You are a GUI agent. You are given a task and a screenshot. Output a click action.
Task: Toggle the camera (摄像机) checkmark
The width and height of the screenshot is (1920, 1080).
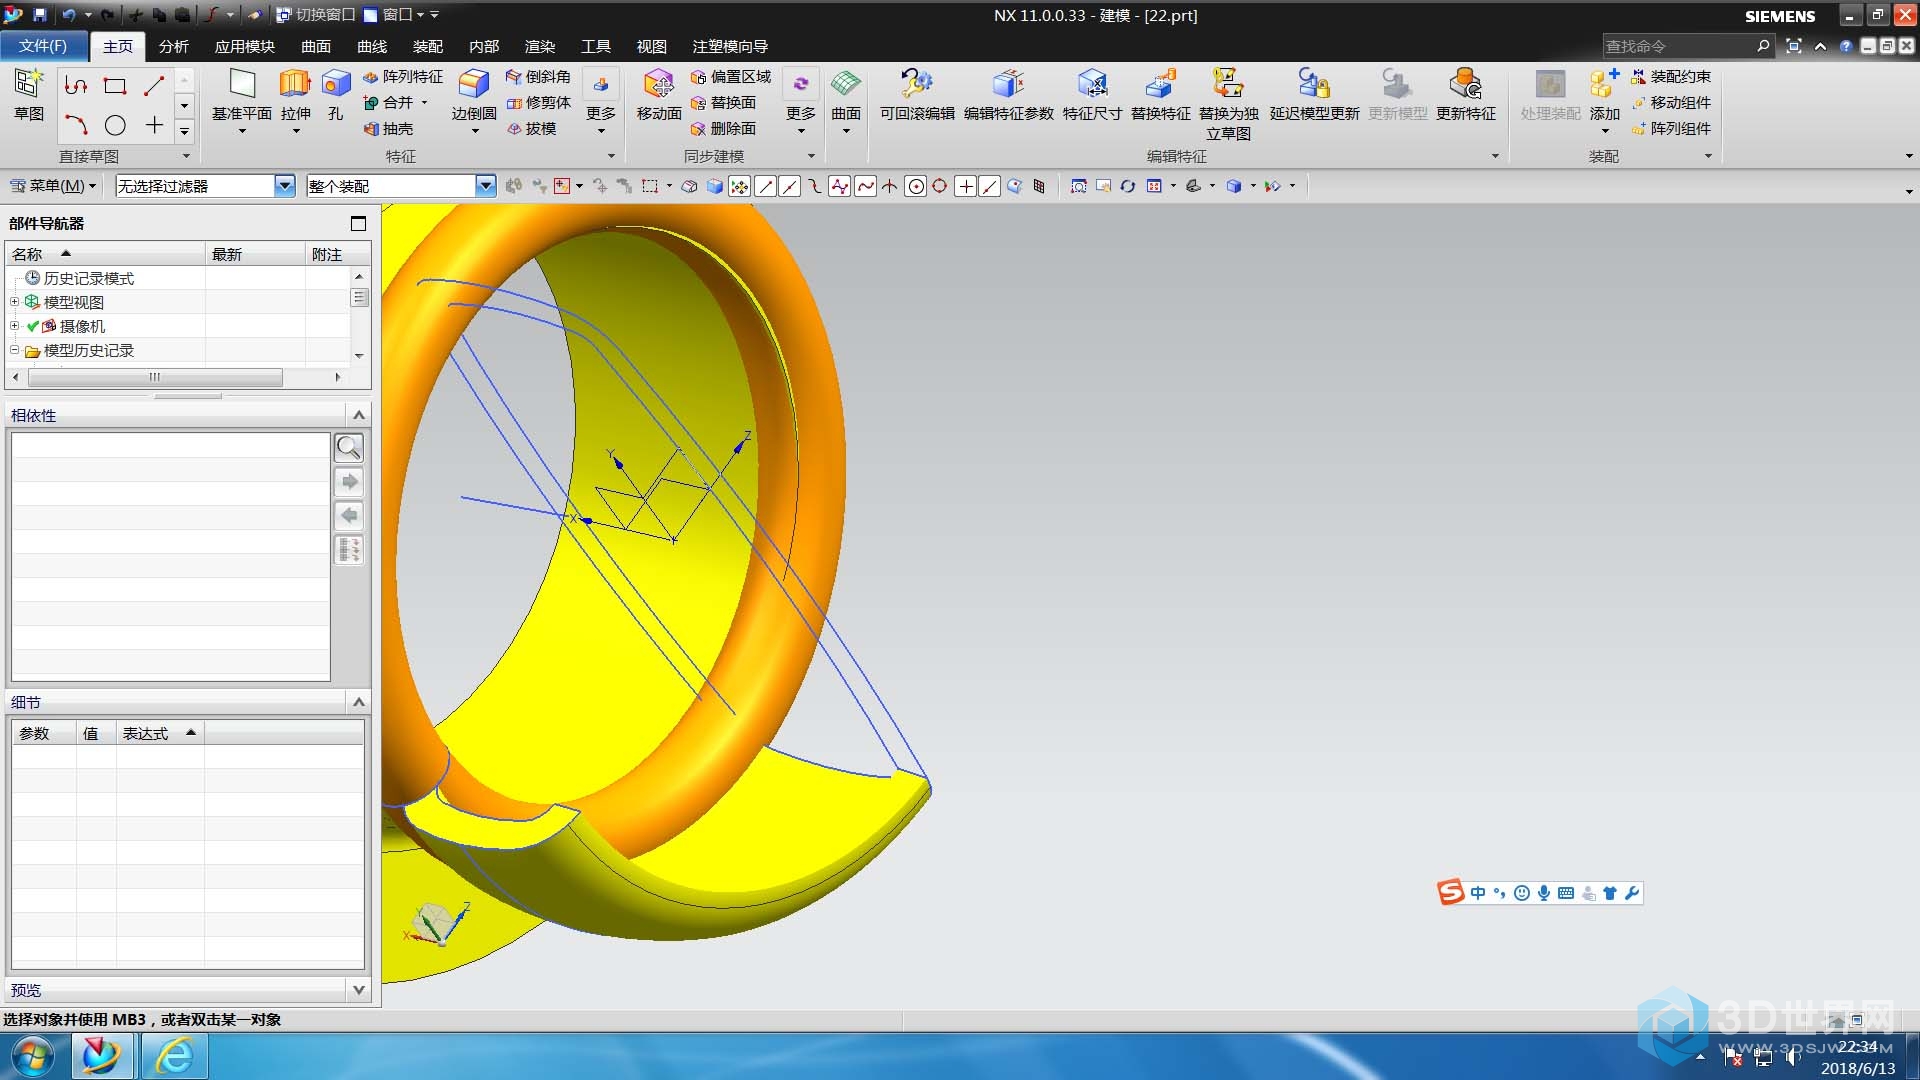[x=33, y=326]
